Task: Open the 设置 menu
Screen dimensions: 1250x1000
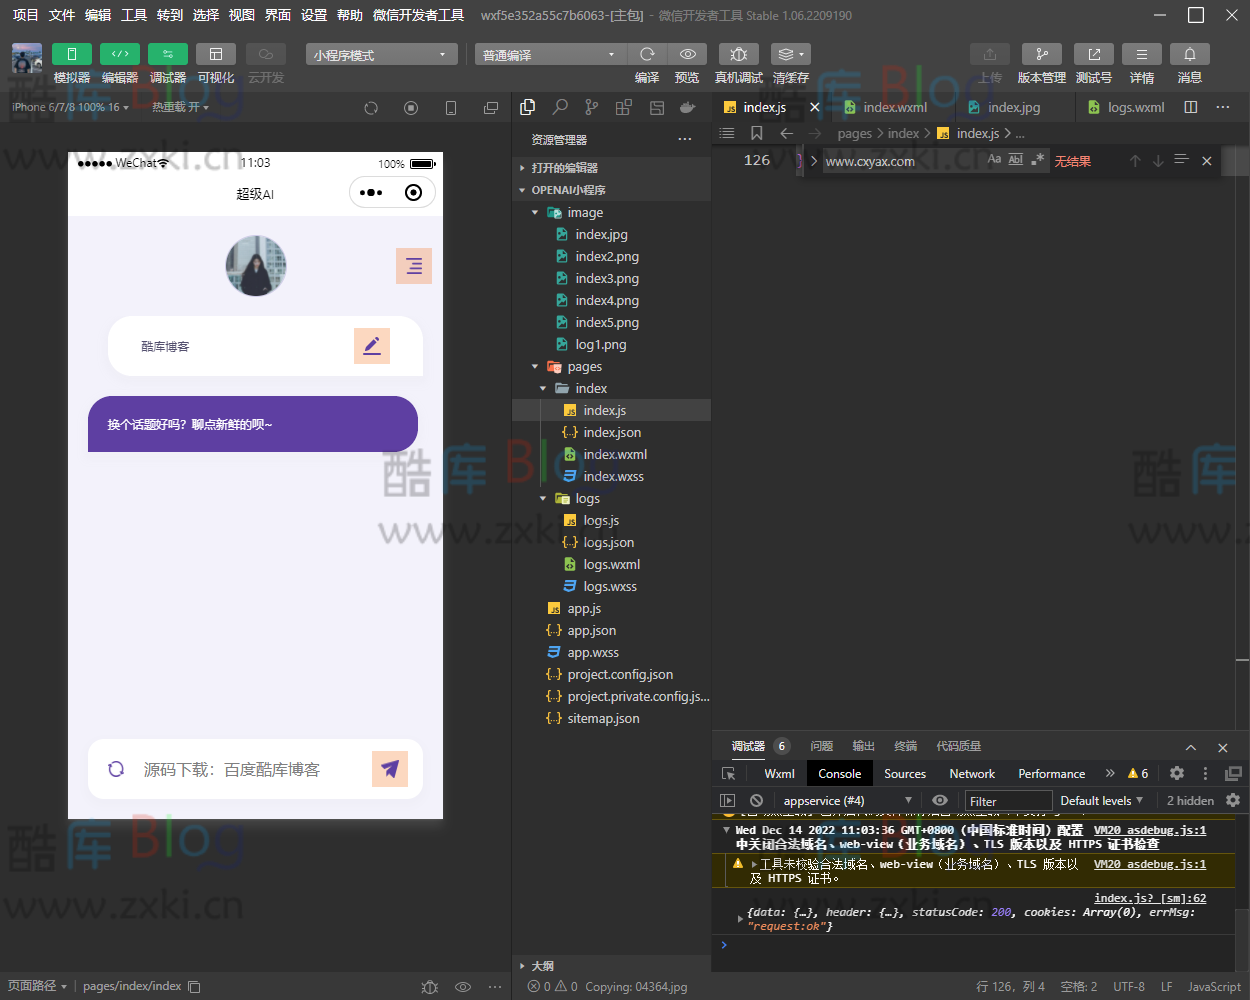Action: tap(314, 15)
